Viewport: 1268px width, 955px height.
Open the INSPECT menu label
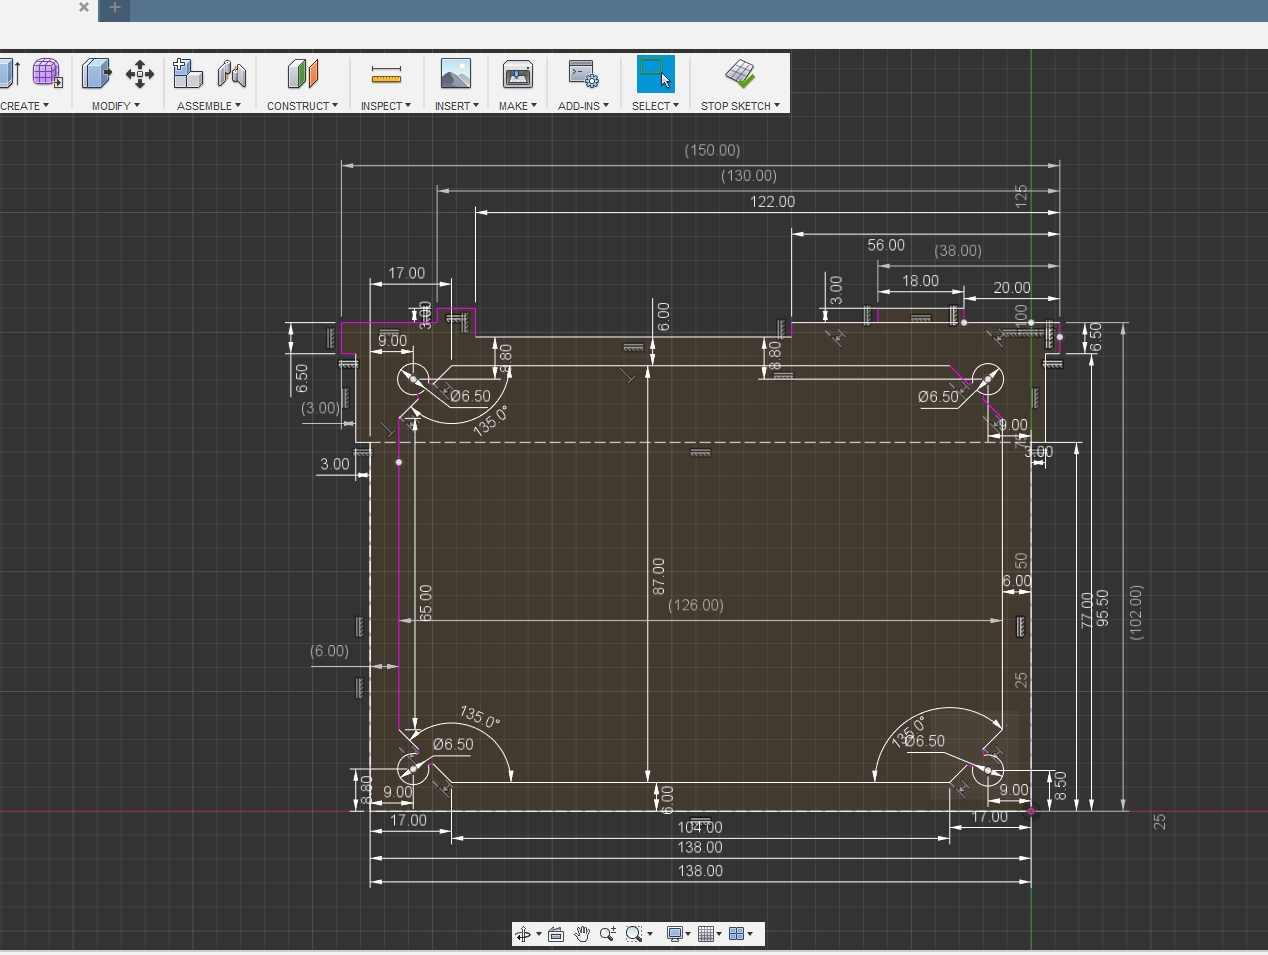(x=385, y=106)
